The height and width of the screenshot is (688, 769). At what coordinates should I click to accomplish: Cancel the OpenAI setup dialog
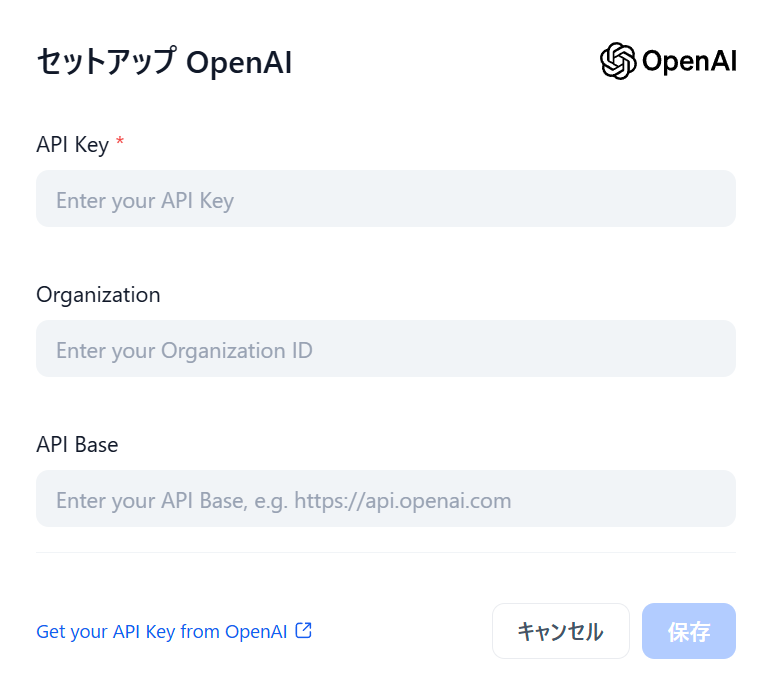[x=561, y=631]
